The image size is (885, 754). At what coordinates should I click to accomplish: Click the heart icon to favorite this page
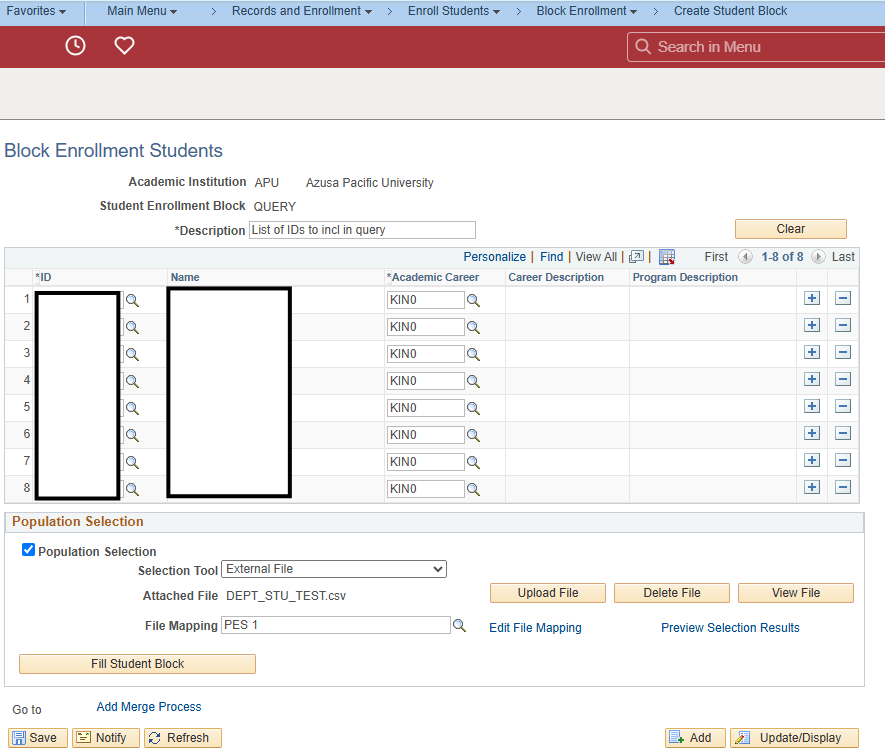coord(124,45)
